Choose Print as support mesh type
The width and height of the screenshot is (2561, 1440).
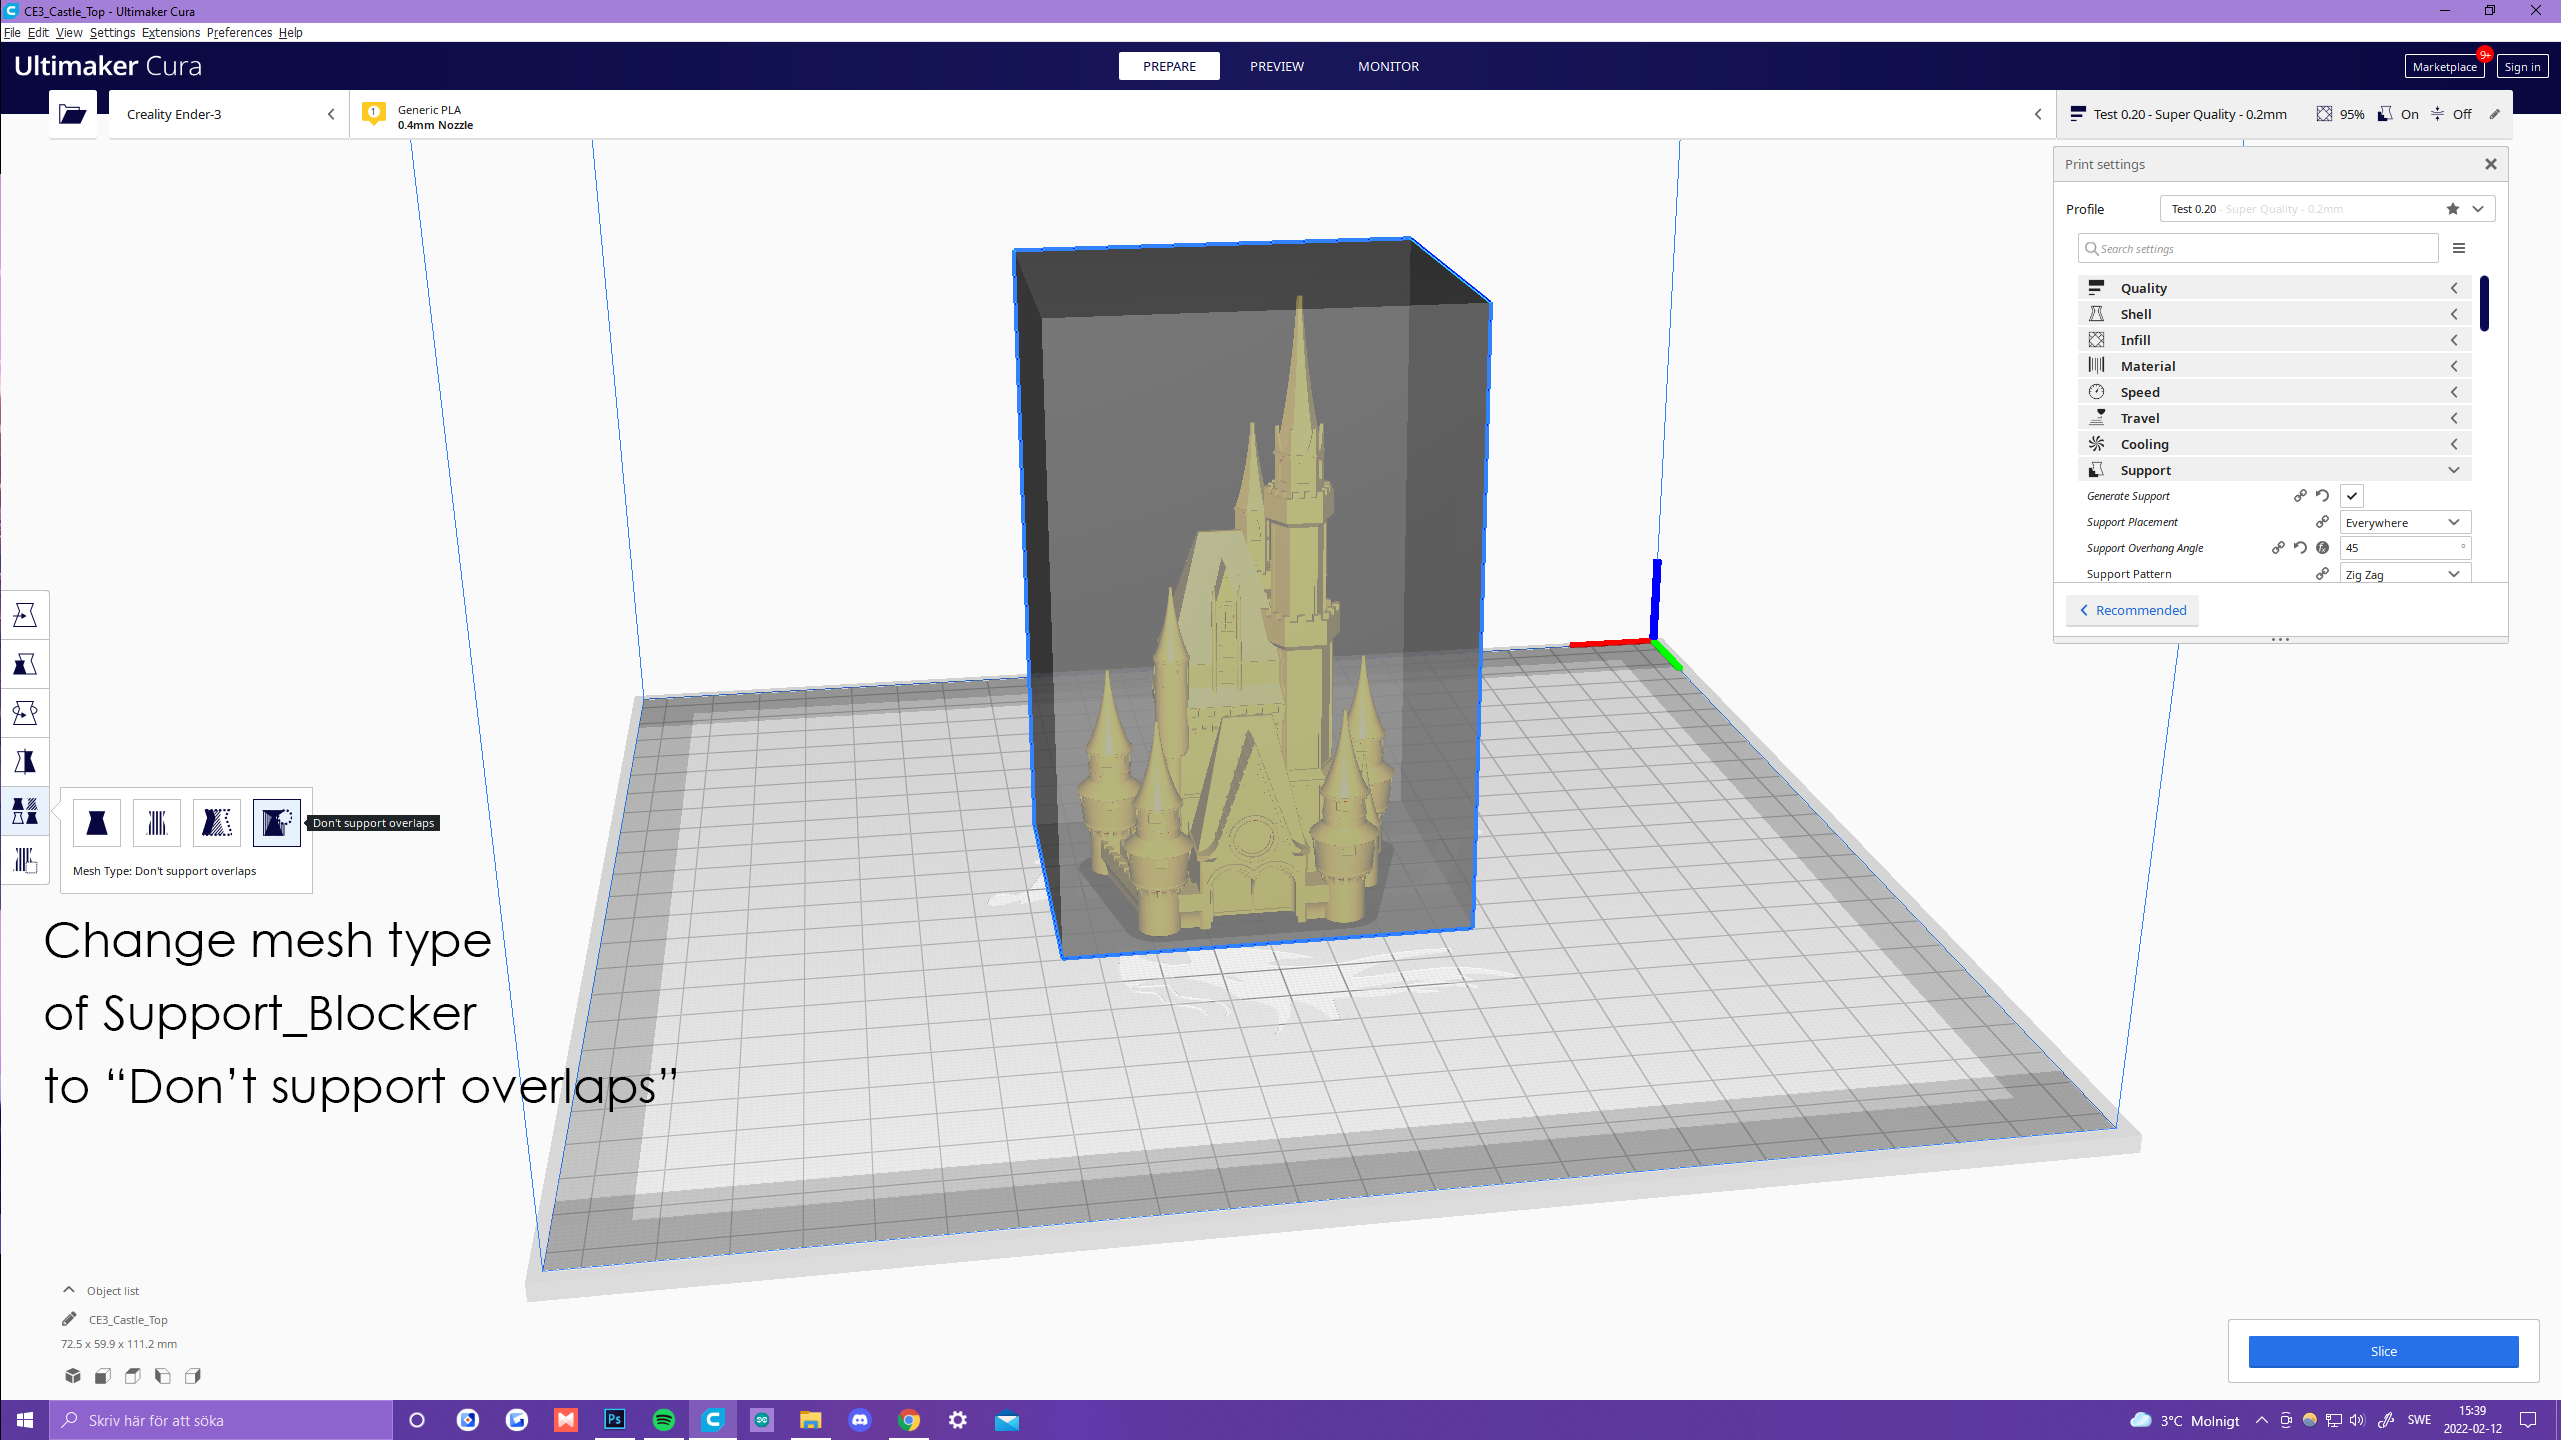(x=157, y=822)
